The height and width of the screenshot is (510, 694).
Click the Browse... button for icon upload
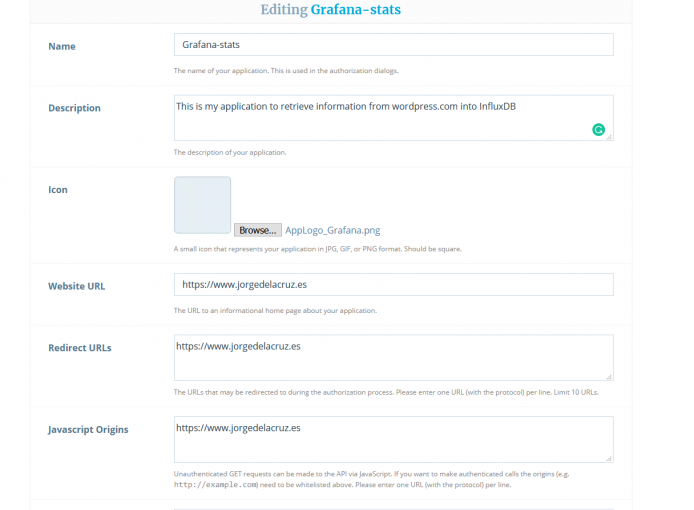click(258, 230)
